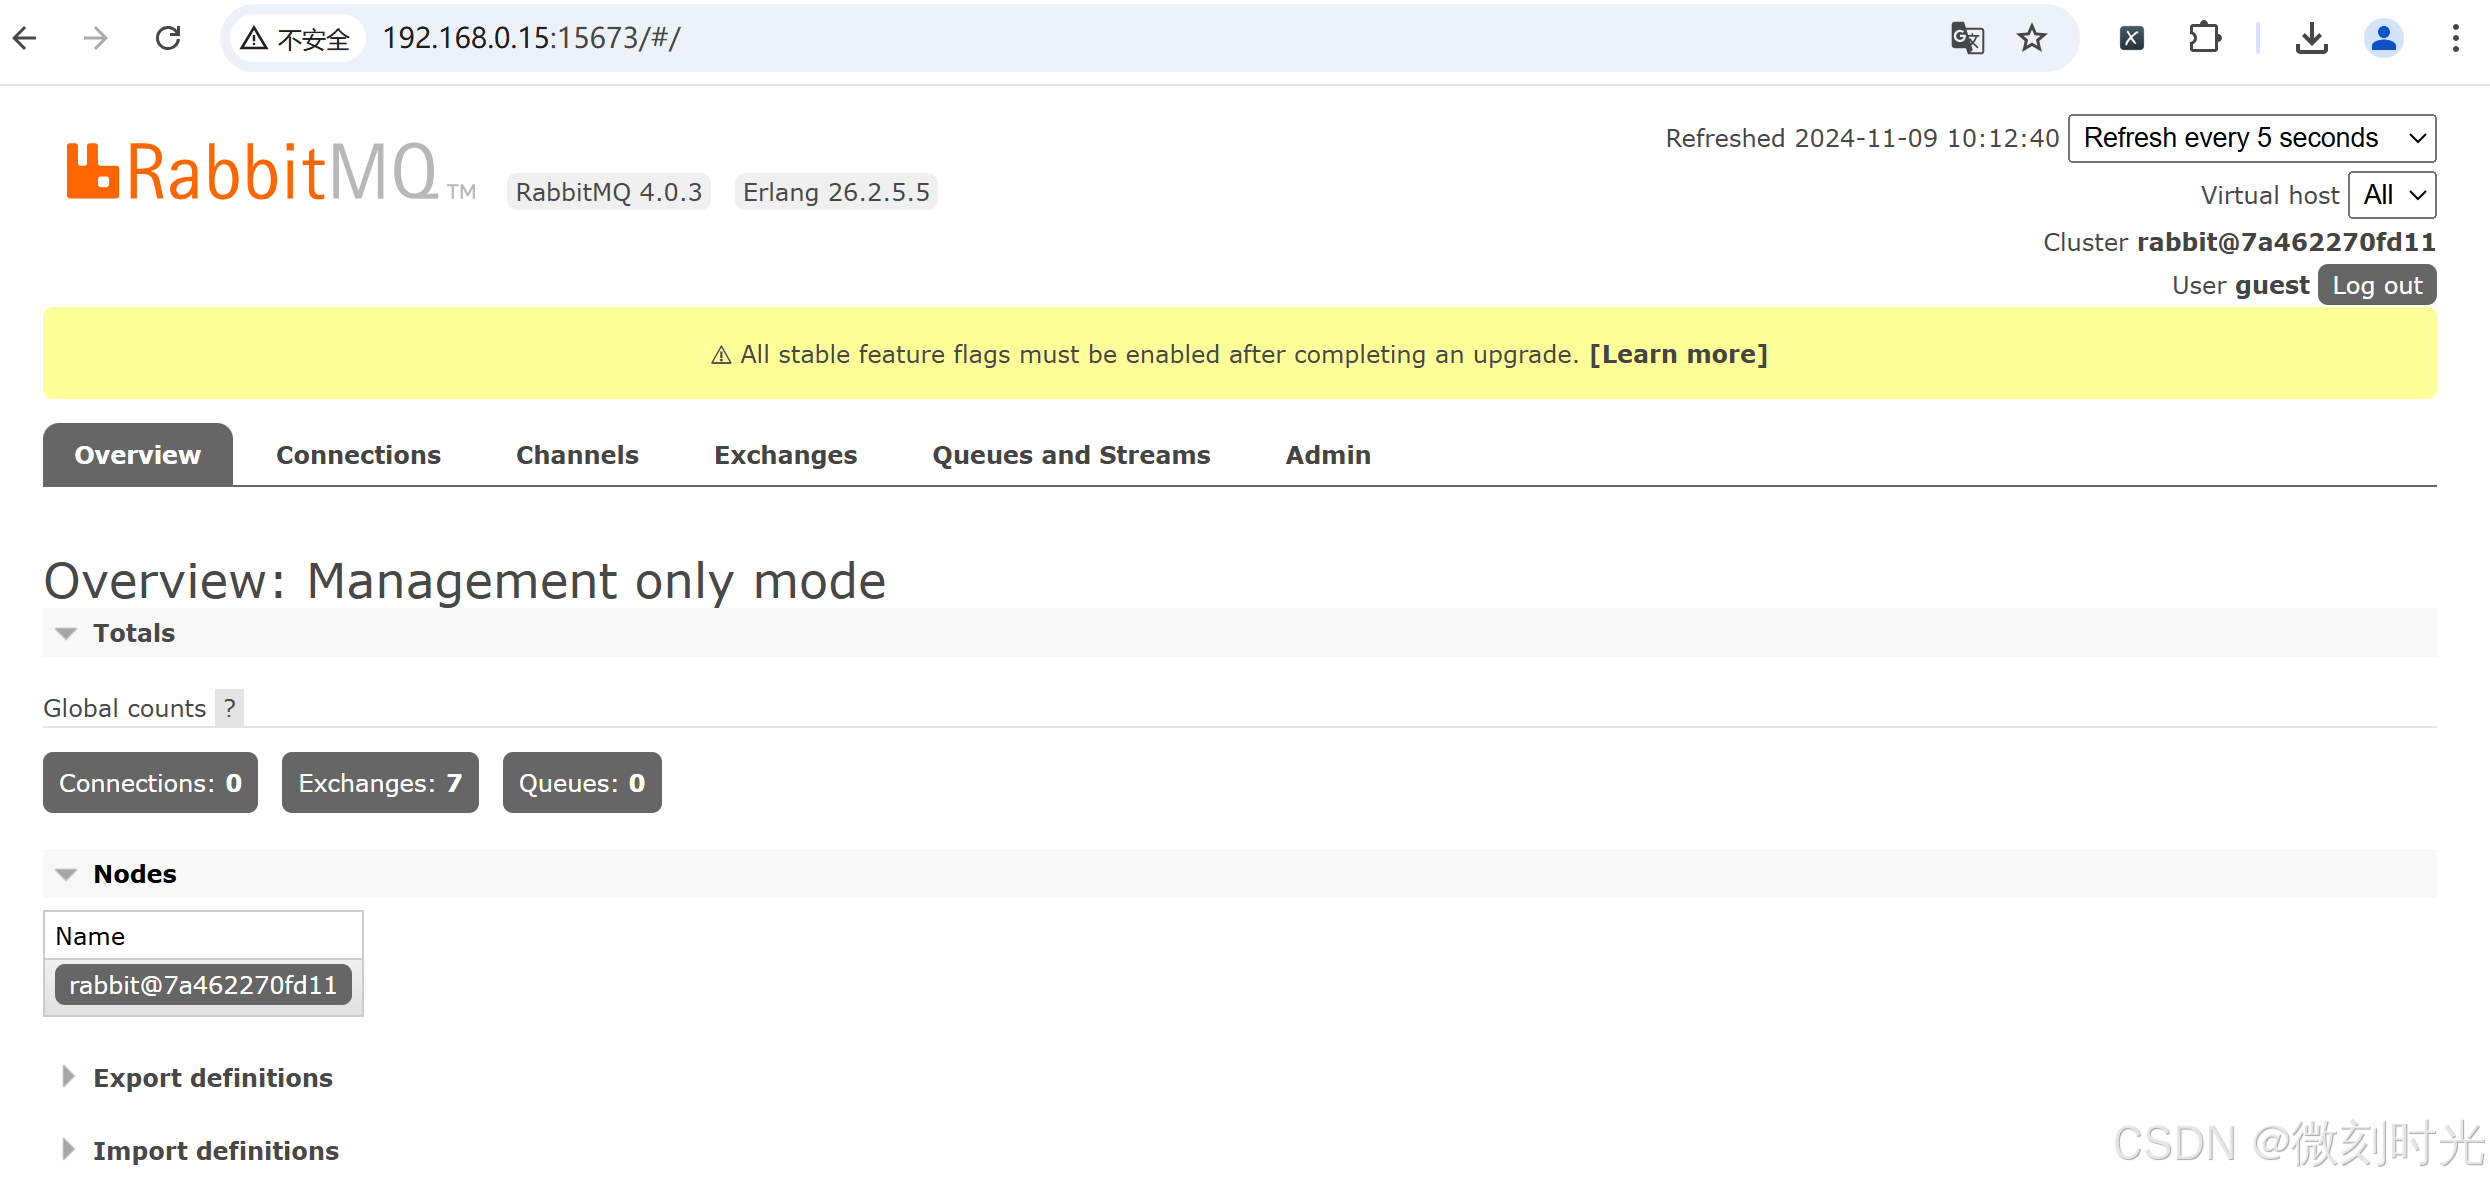Viewport: 2490px width, 1184px height.
Task: Go back to the previous page
Action: (x=25, y=38)
